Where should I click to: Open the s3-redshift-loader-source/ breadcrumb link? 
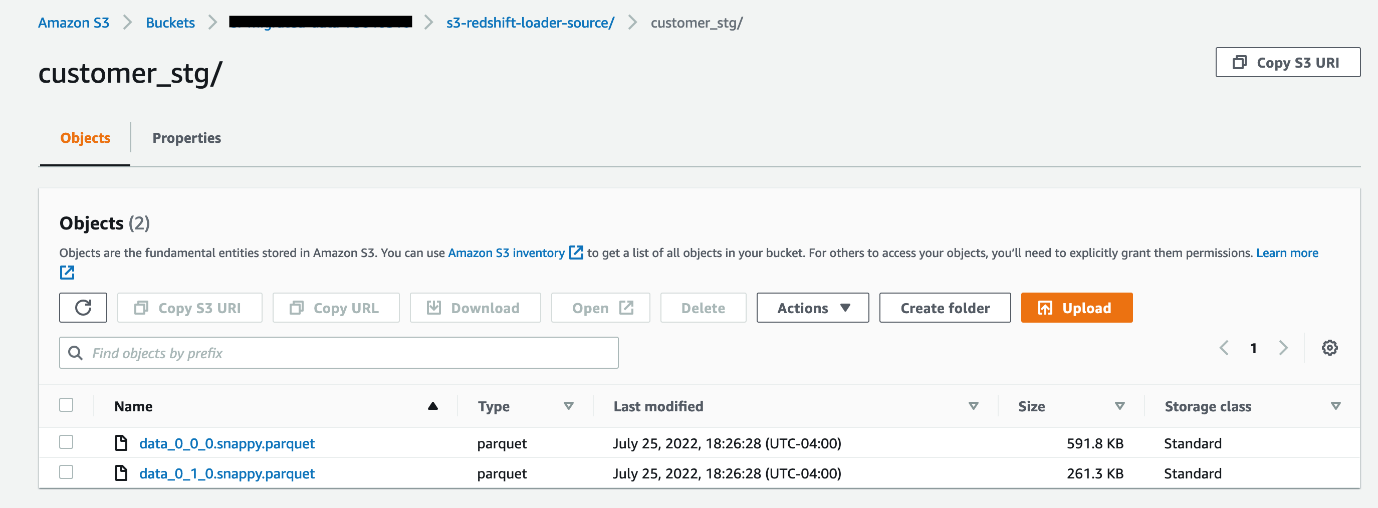point(530,22)
